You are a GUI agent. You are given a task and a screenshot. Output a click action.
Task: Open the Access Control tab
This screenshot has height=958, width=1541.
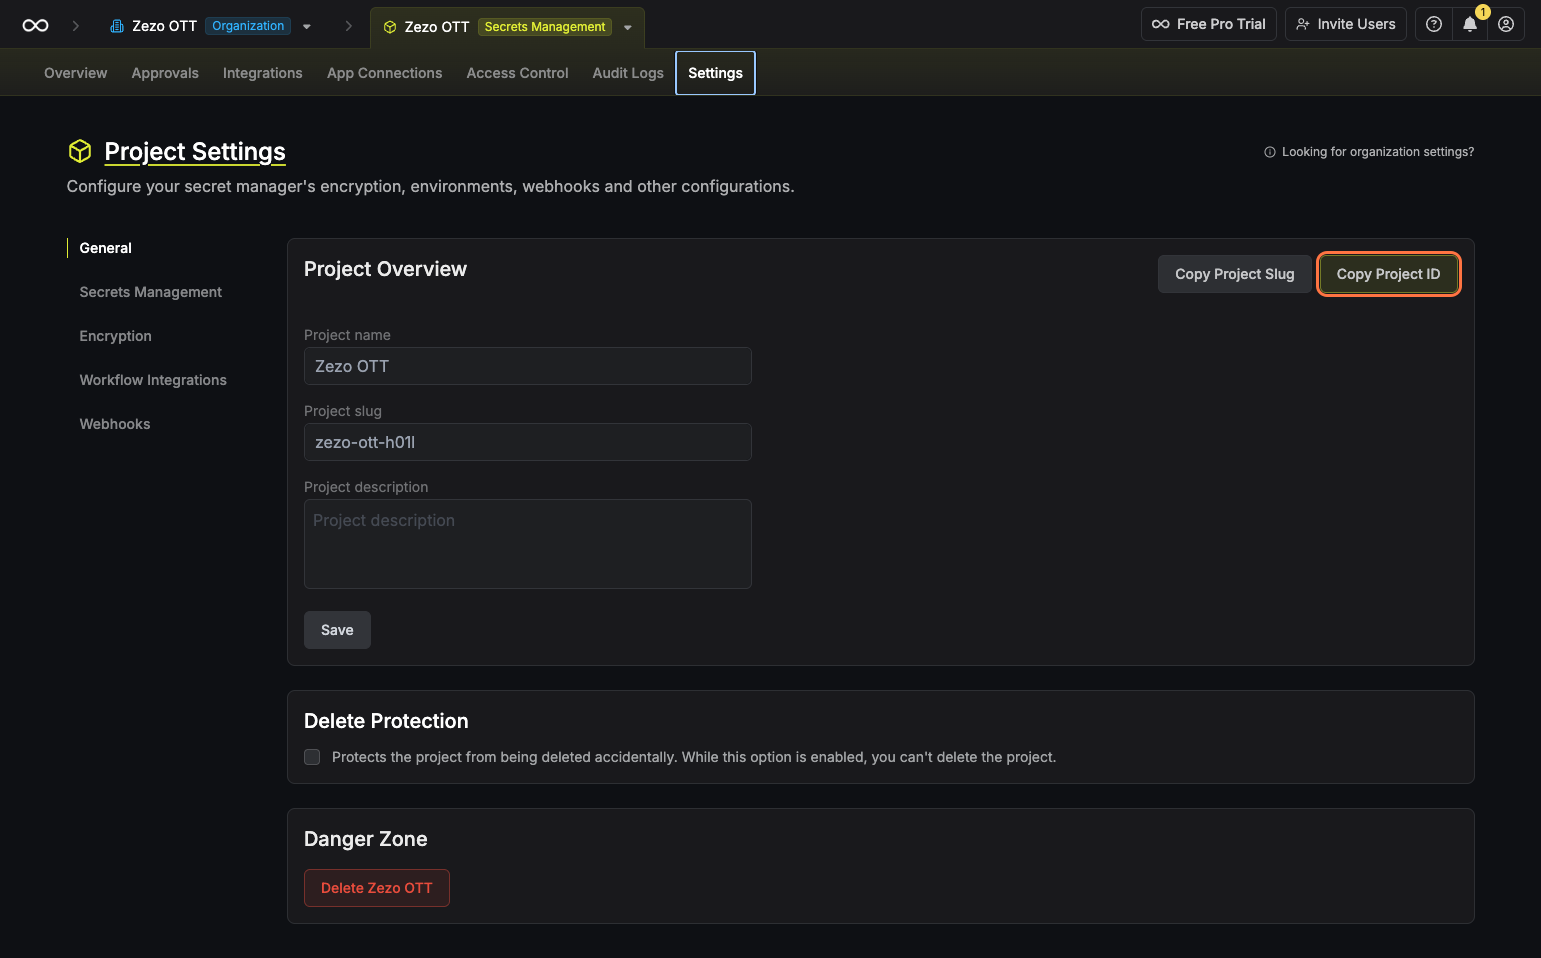click(517, 73)
